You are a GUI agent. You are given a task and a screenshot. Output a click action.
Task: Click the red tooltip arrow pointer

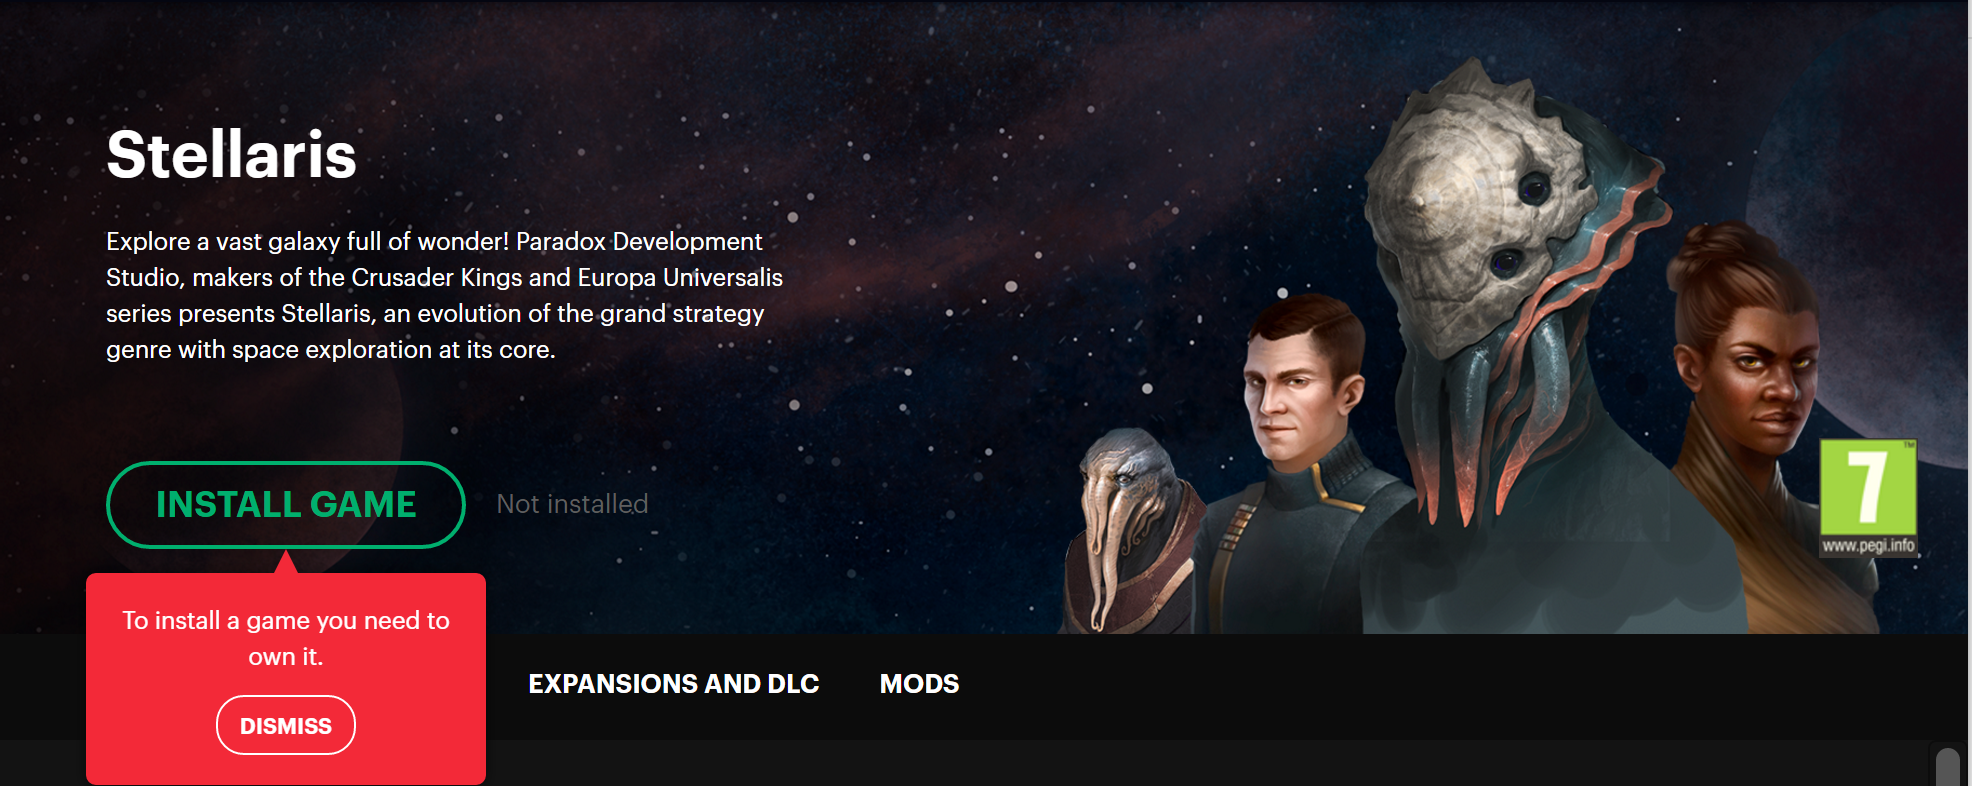pos(286,562)
